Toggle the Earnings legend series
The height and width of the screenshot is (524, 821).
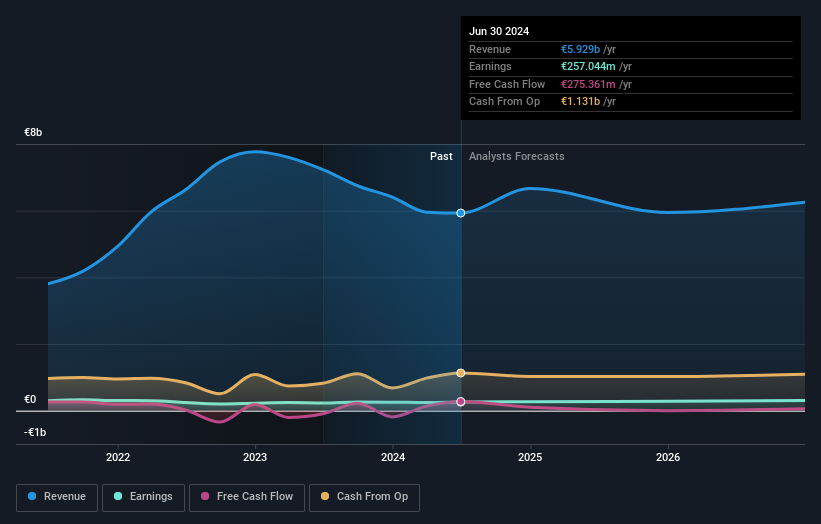click(x=143, y=497)
